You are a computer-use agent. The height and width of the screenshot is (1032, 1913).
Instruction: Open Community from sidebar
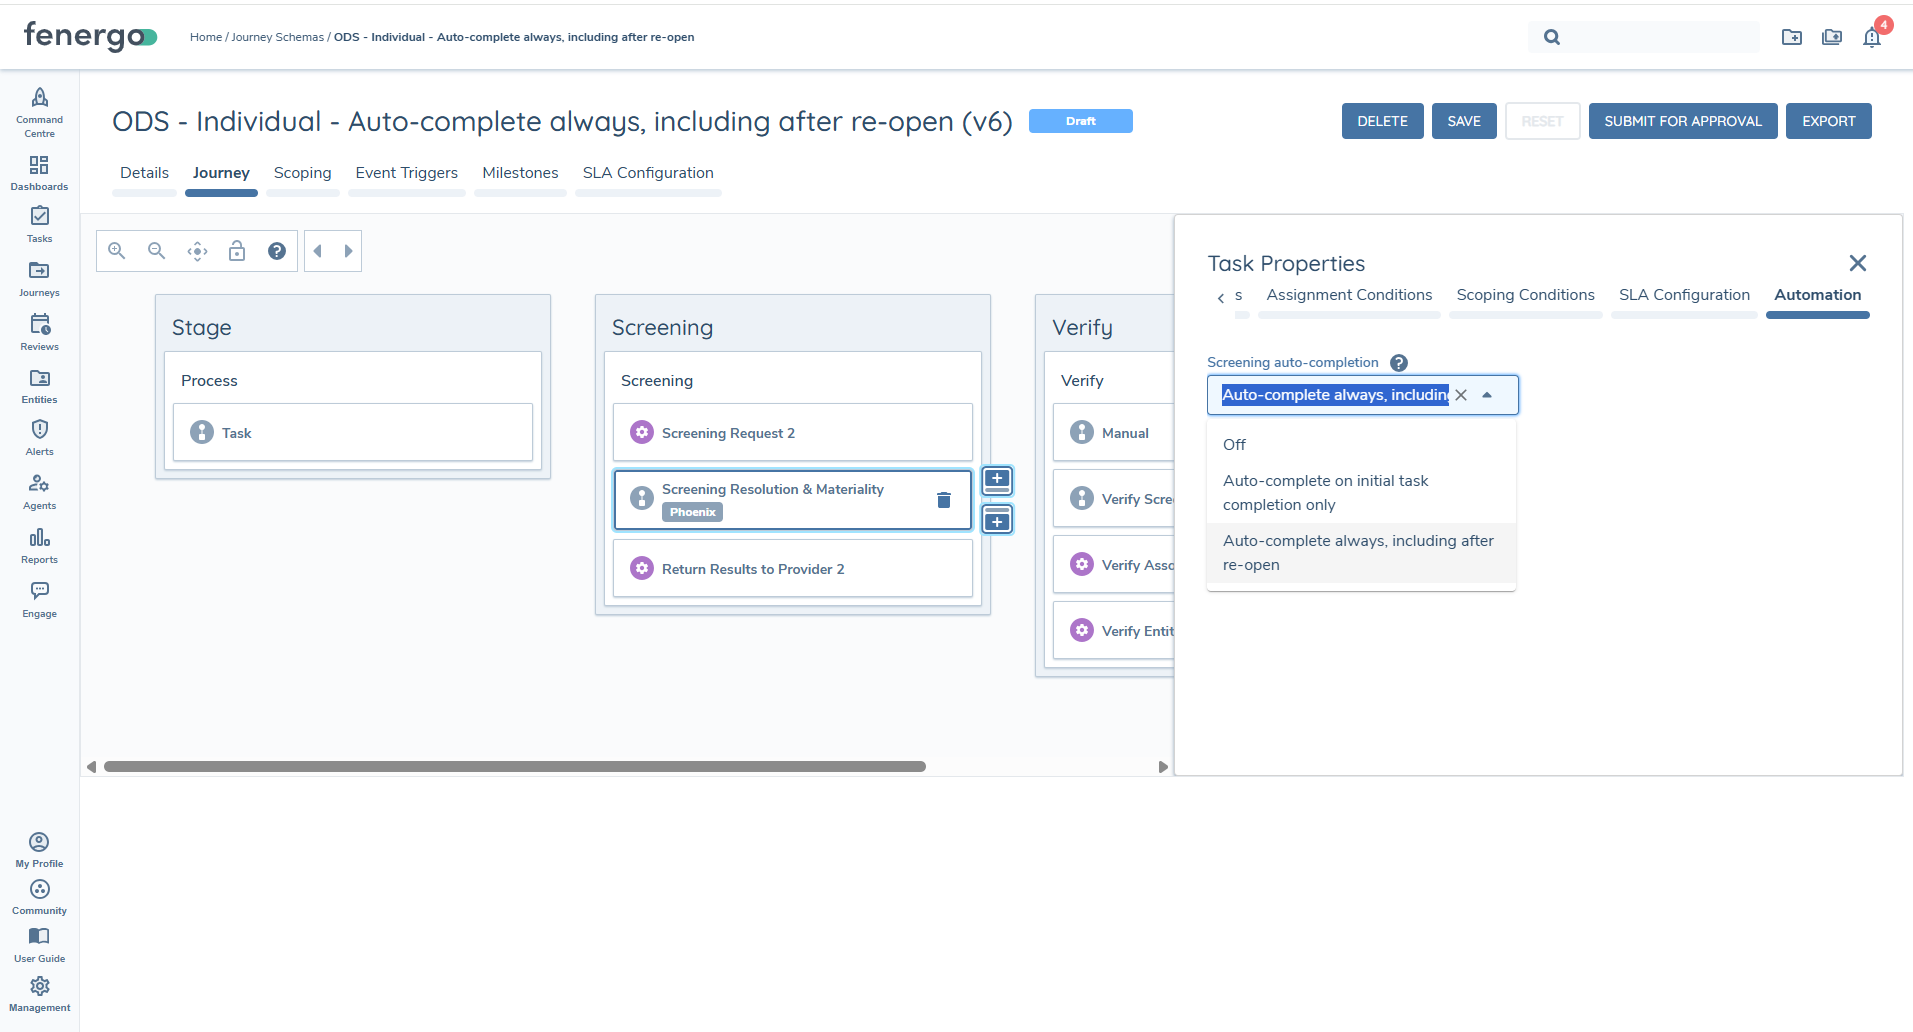tap(39, 897)
